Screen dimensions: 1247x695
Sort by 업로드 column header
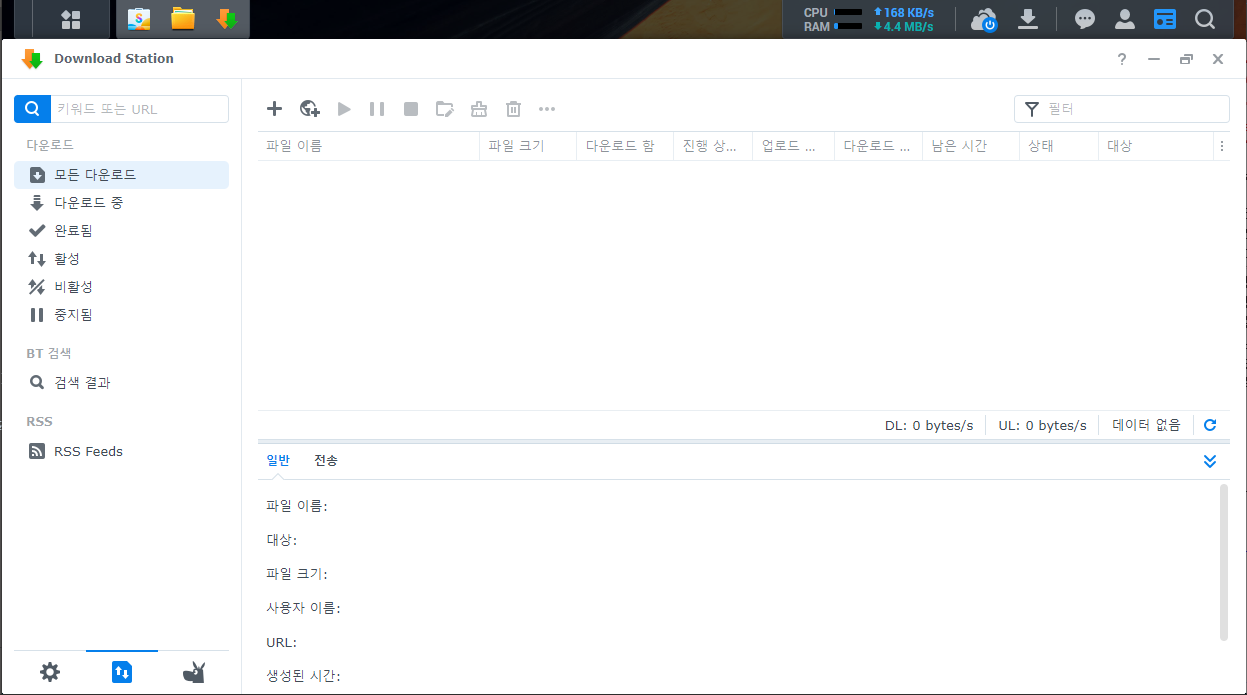(794, 146)
